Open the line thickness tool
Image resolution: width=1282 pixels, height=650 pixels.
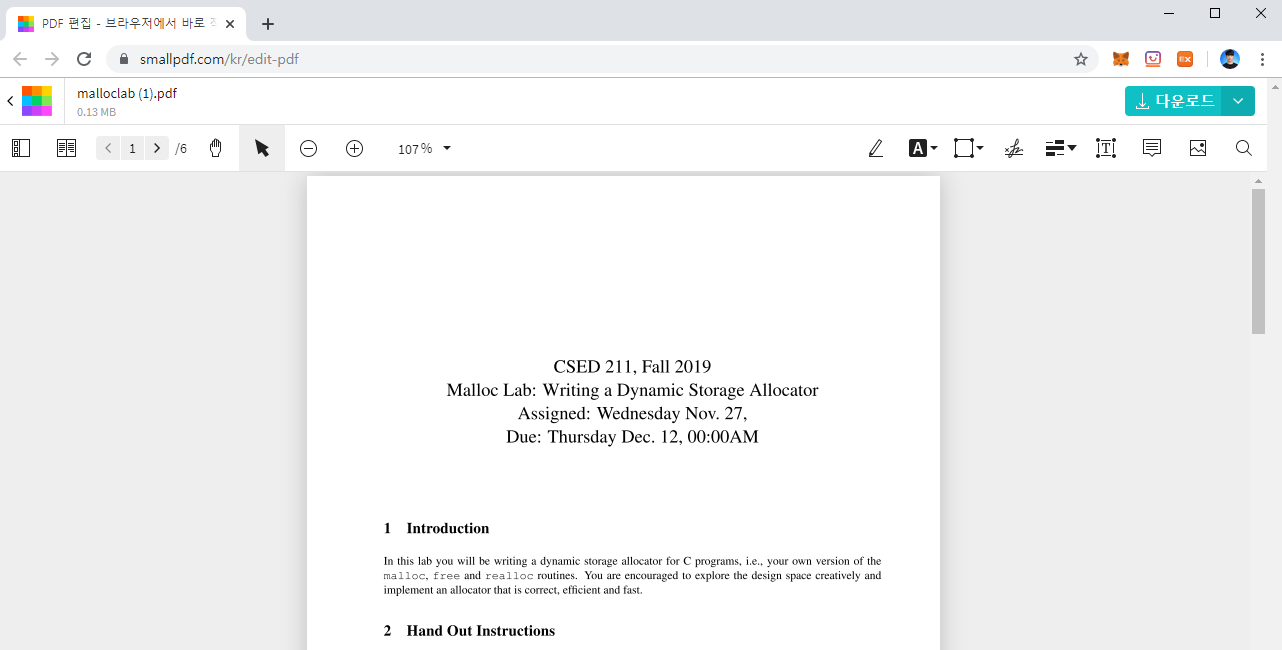[1055, 148]
